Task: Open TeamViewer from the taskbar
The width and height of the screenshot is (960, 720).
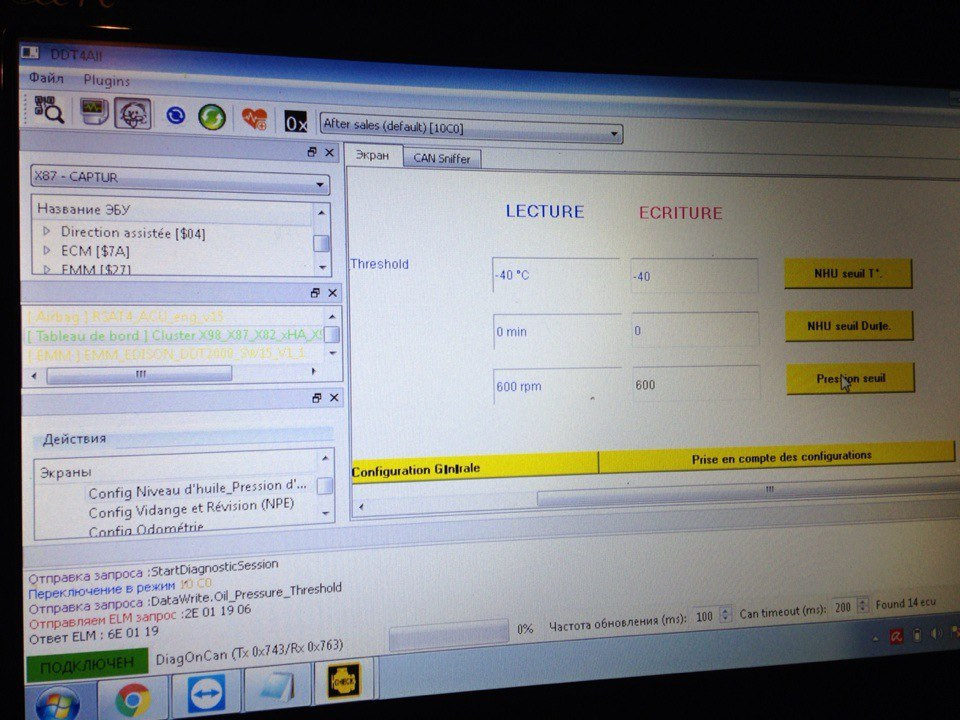Action: pos(206,694)
